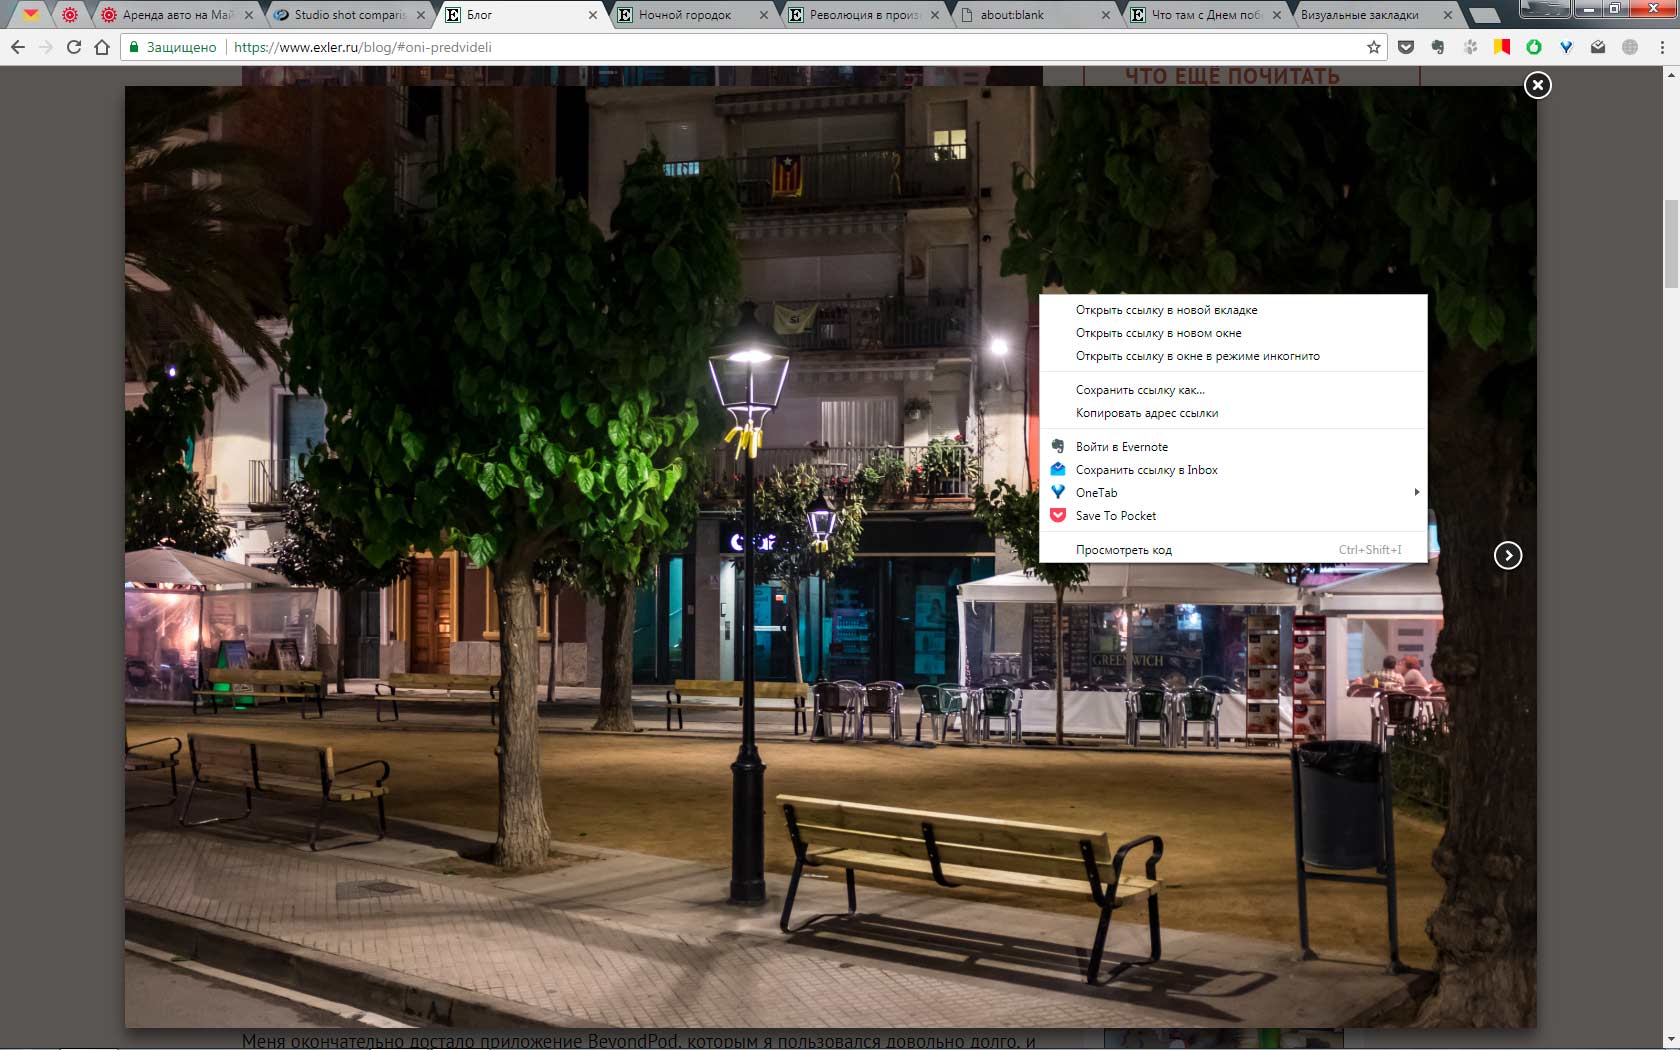Click the Pocket extension icon in toolbar
The height and width of the screenshot is (1050, 1680).
click(1406, 47)
